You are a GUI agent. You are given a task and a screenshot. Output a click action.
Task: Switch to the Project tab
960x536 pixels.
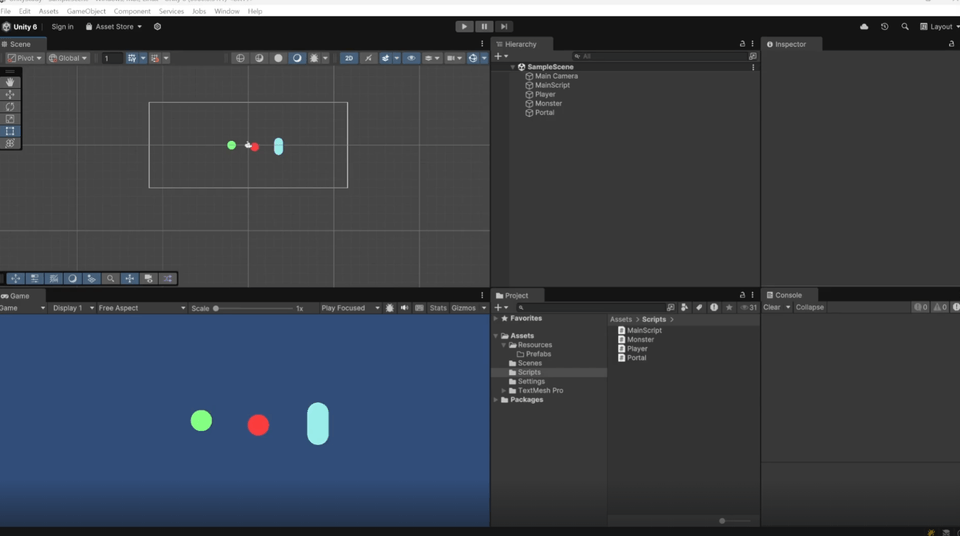click(x=516, y=295)
